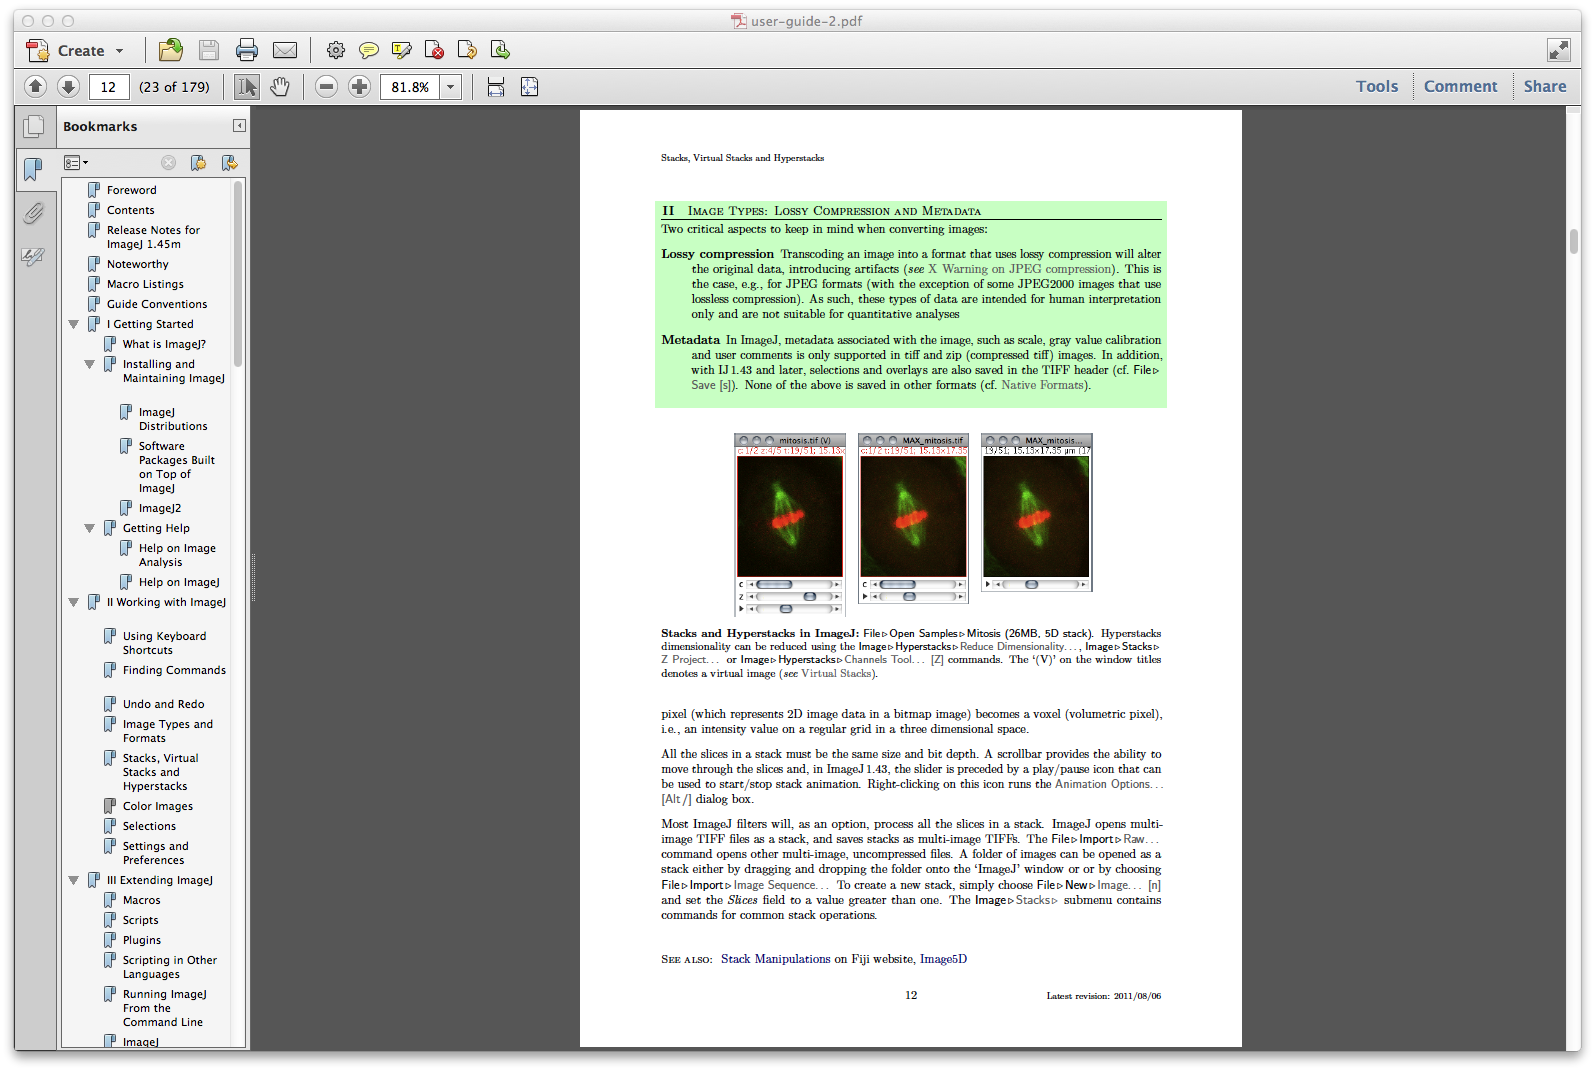Toggle the Select text tool

click(x=246, y=87)
